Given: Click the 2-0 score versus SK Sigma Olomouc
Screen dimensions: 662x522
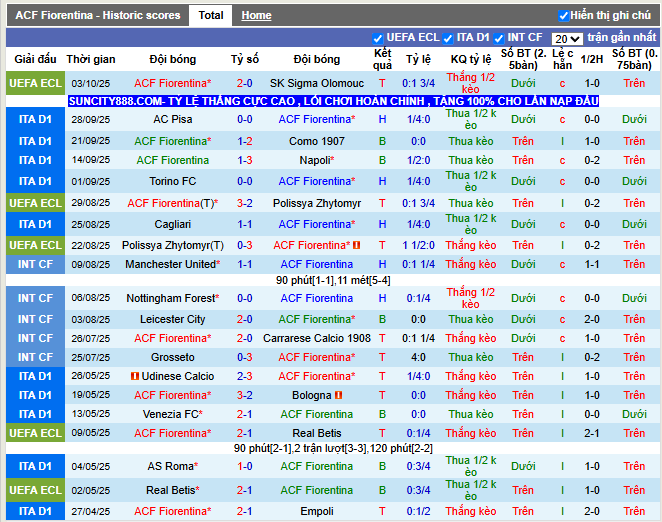Looking at the screenshot, I should [244, 83].
